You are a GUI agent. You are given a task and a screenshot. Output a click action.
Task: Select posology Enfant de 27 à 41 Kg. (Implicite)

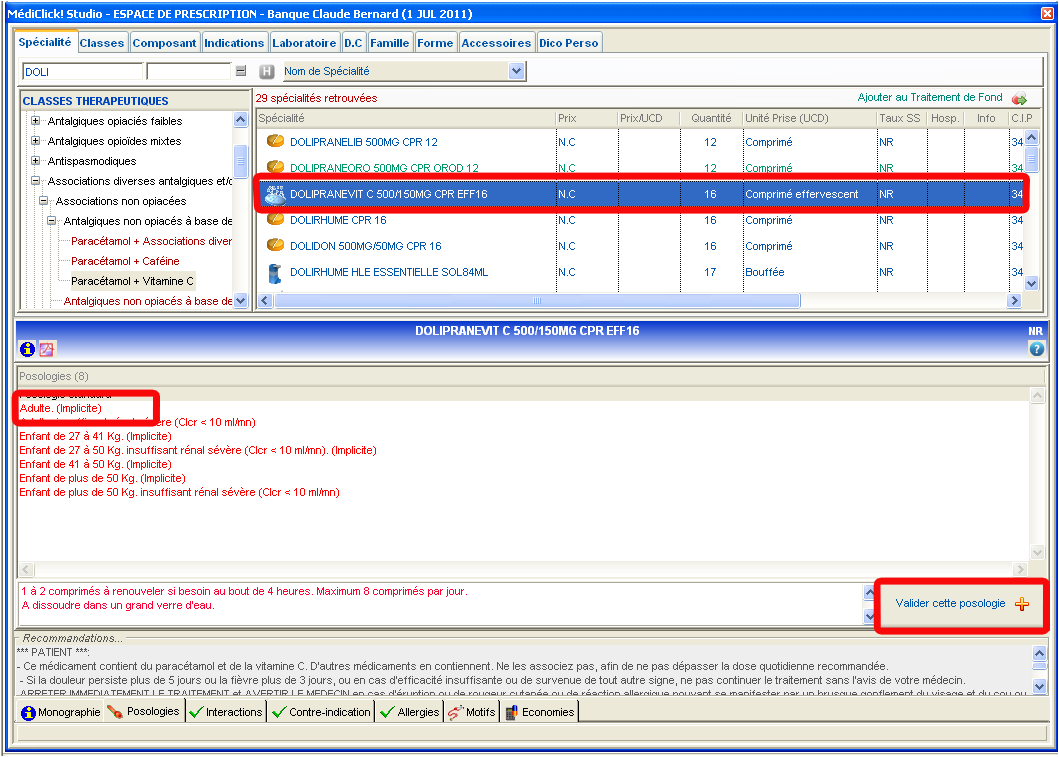[95, 436]
